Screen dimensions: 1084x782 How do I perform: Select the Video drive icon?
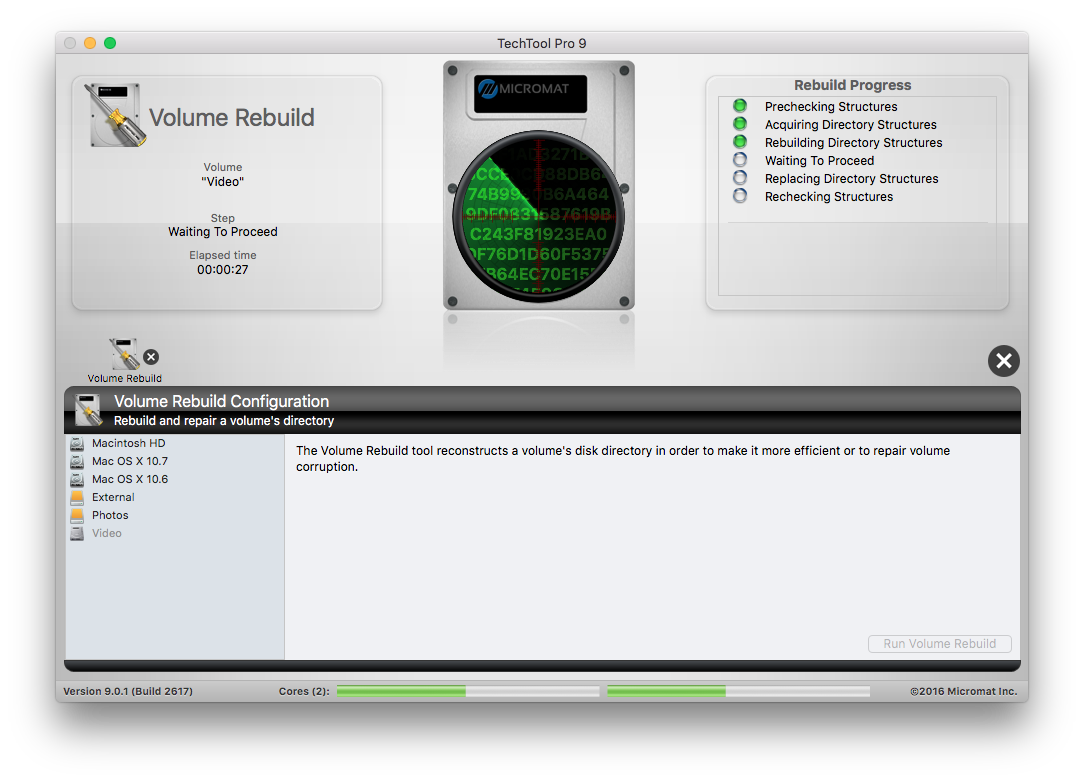[77, 533]
